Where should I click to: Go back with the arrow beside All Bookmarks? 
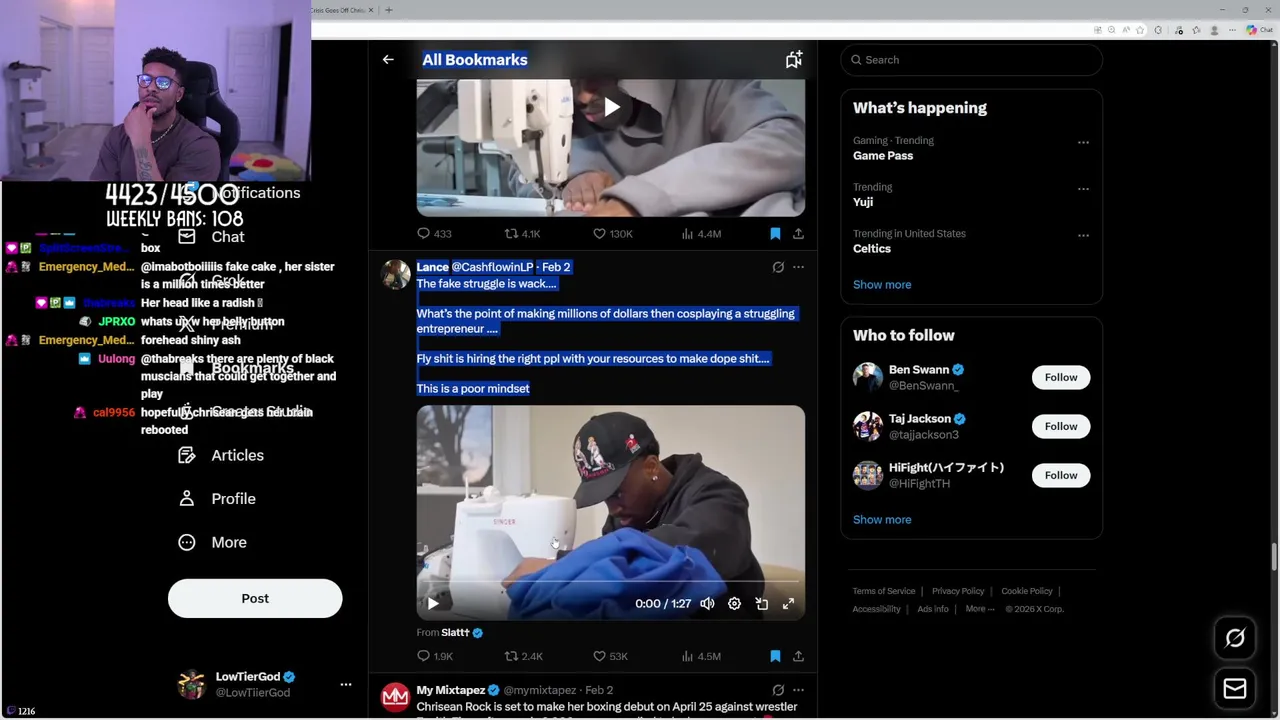pyautogui.click(x=388, y=60)
